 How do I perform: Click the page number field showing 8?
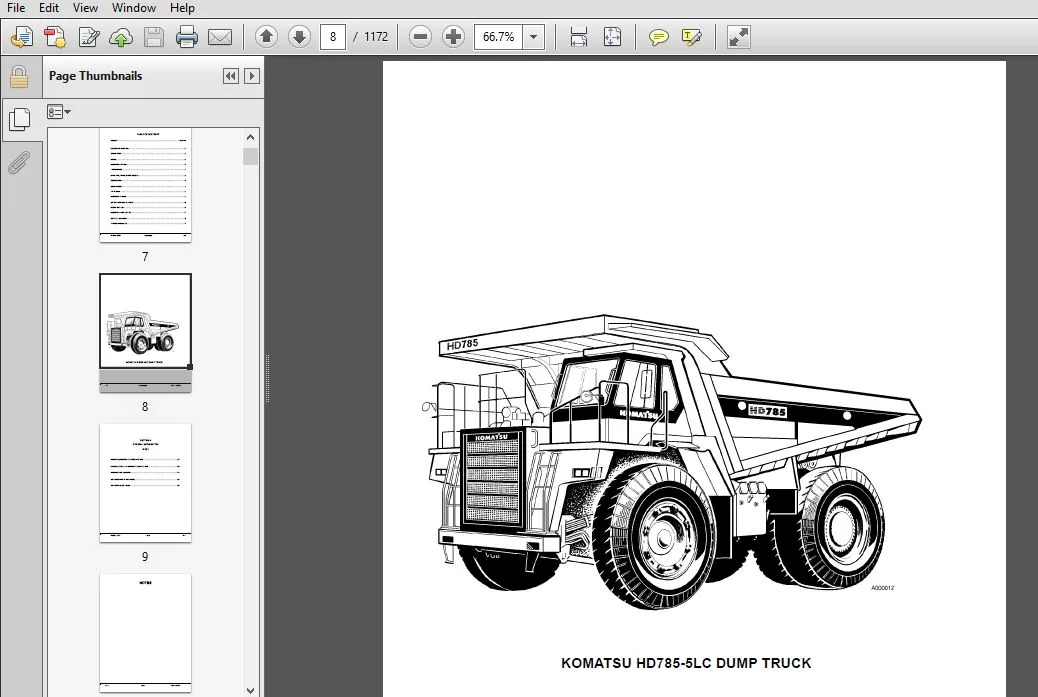coord(333,36)
